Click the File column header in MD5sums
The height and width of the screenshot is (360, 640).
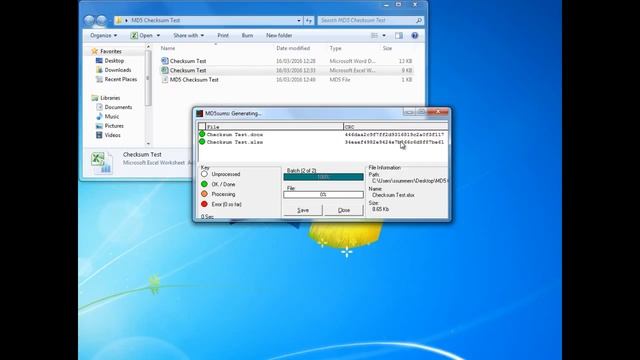point(275,127)
